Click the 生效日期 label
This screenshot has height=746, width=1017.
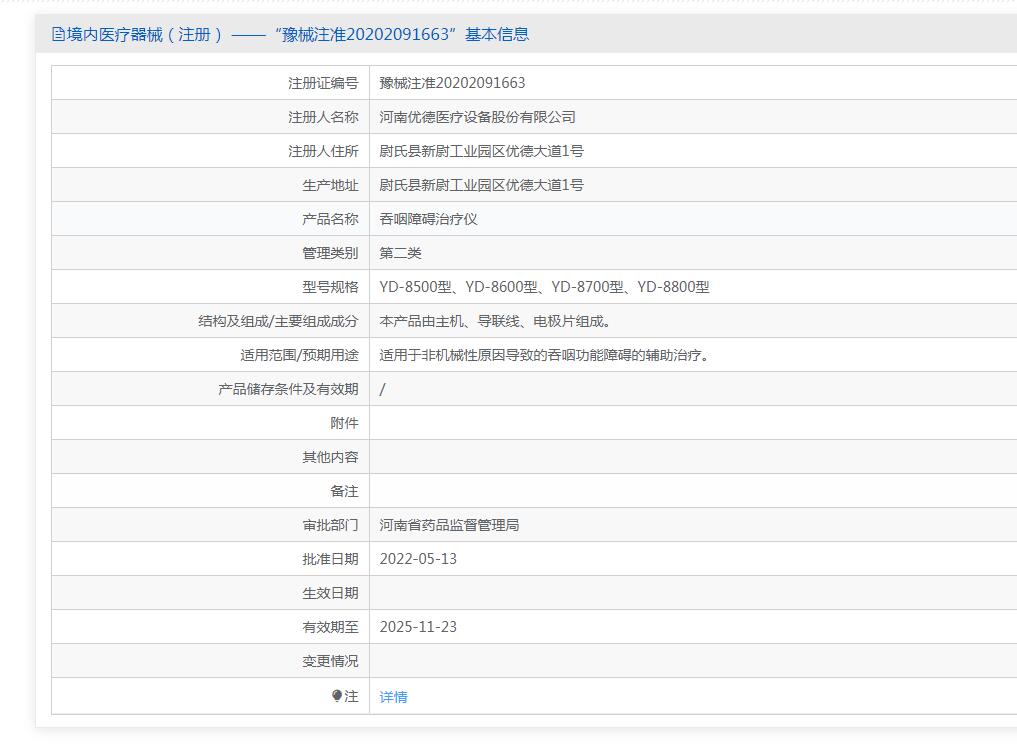pos(330,594)
